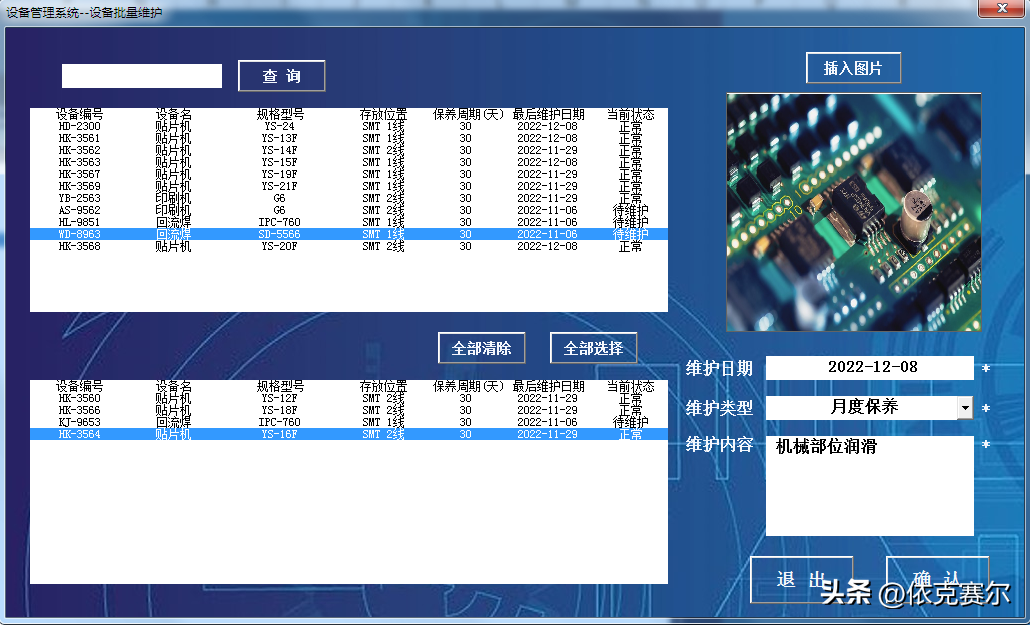The image size is (1030, 625).
Task: Select row HK-3561 in upper list
Action: [349, 138]
